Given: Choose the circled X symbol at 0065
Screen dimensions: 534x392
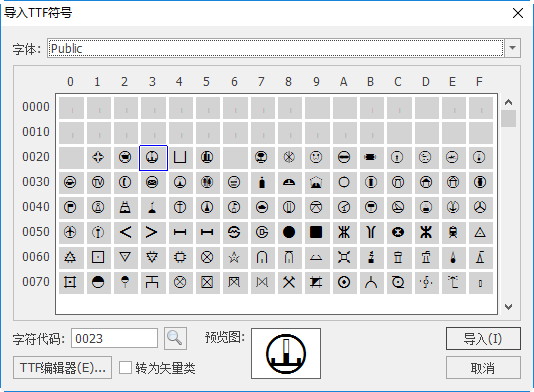Looking at the screenshot, I should (x=207, y=257).
